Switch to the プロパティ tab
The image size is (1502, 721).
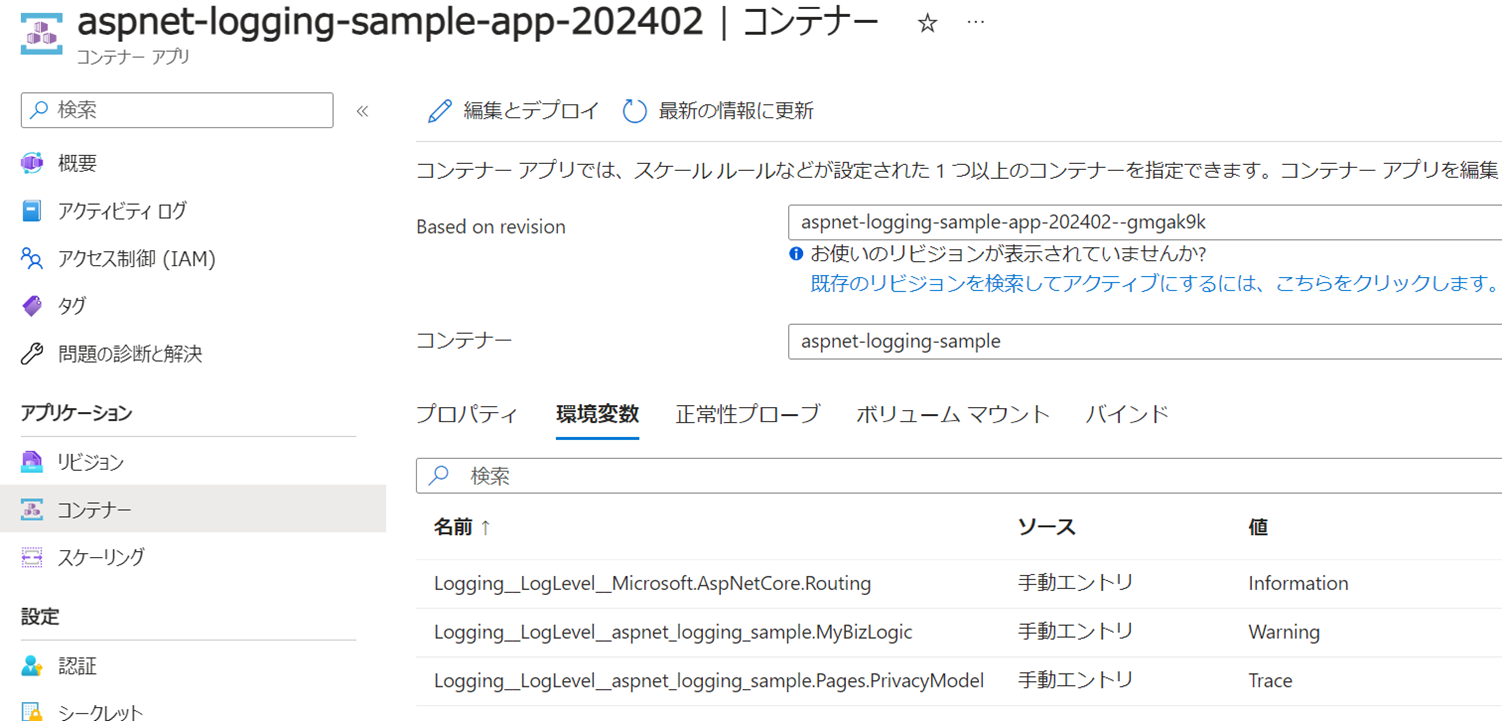tap(467, 414)
